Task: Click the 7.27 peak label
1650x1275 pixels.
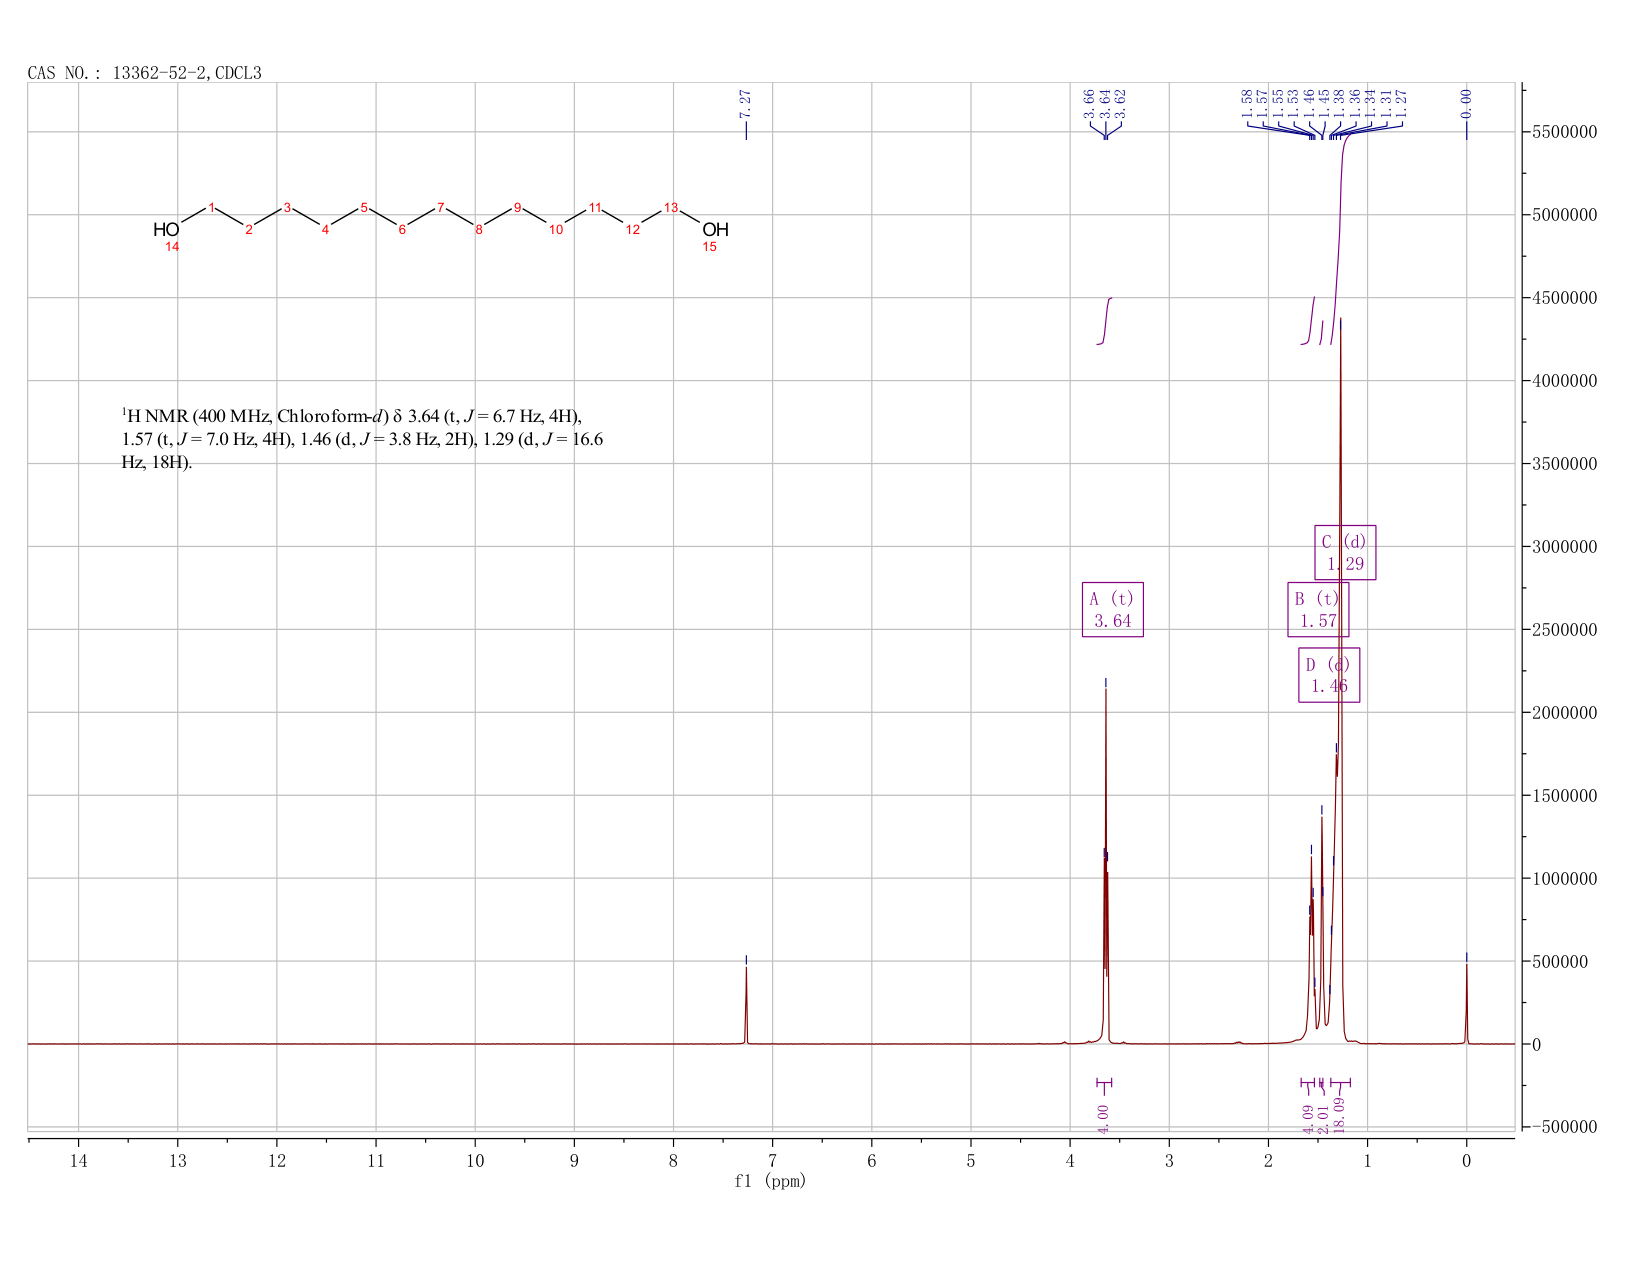Action: 745,103
